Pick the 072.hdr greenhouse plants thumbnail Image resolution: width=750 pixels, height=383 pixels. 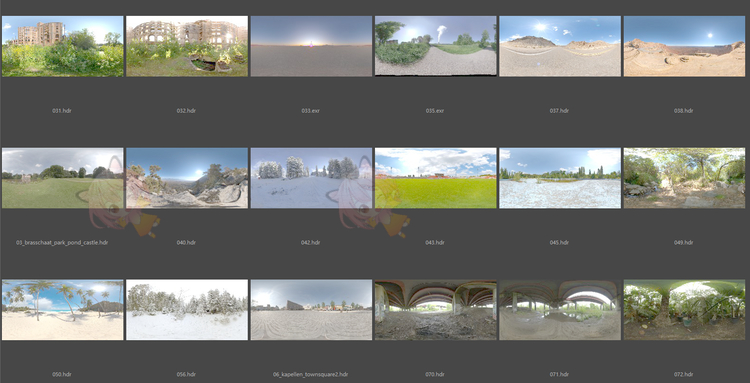point(684,310)
